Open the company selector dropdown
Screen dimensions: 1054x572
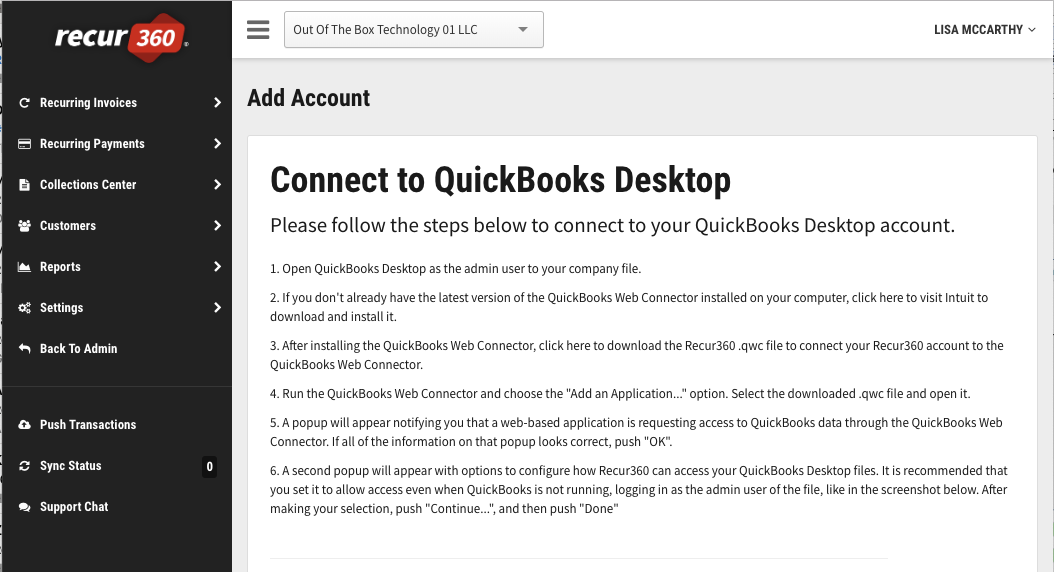[x=413, y=30]
